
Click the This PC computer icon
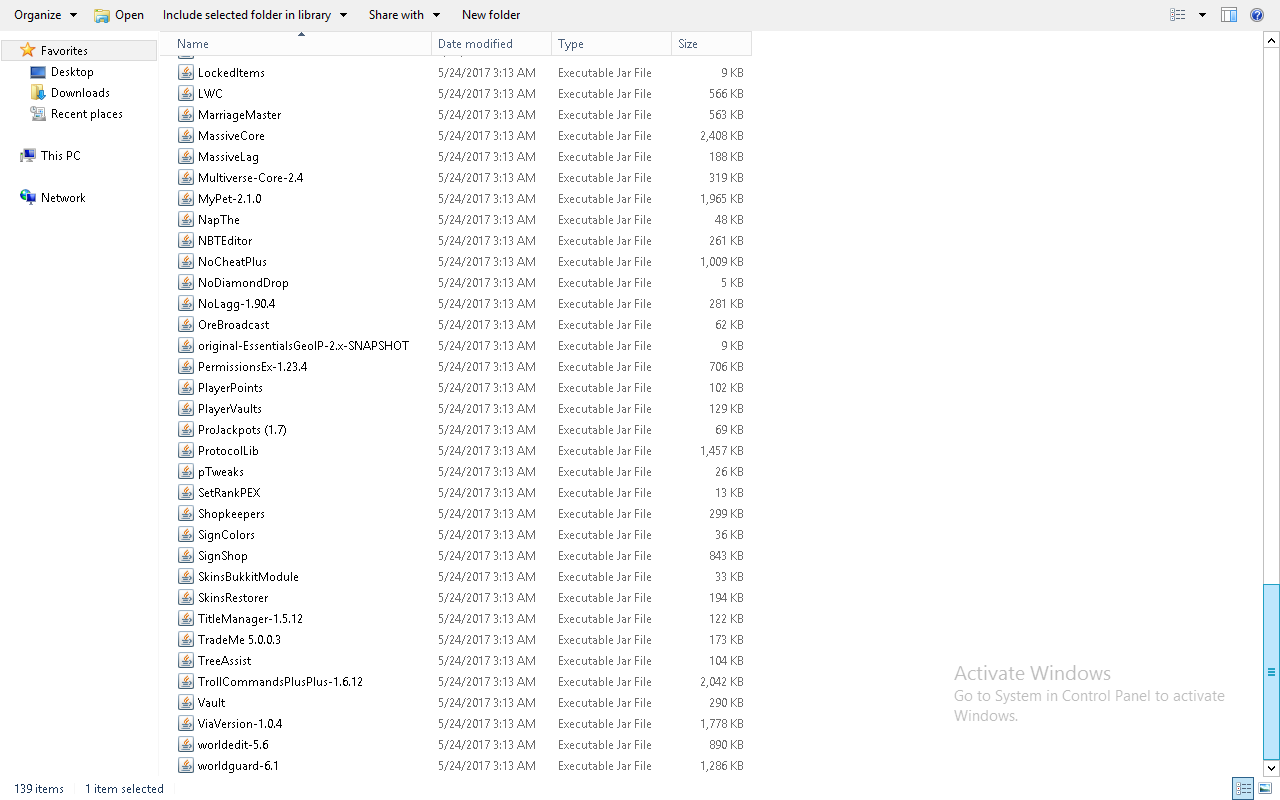[28, 156]
